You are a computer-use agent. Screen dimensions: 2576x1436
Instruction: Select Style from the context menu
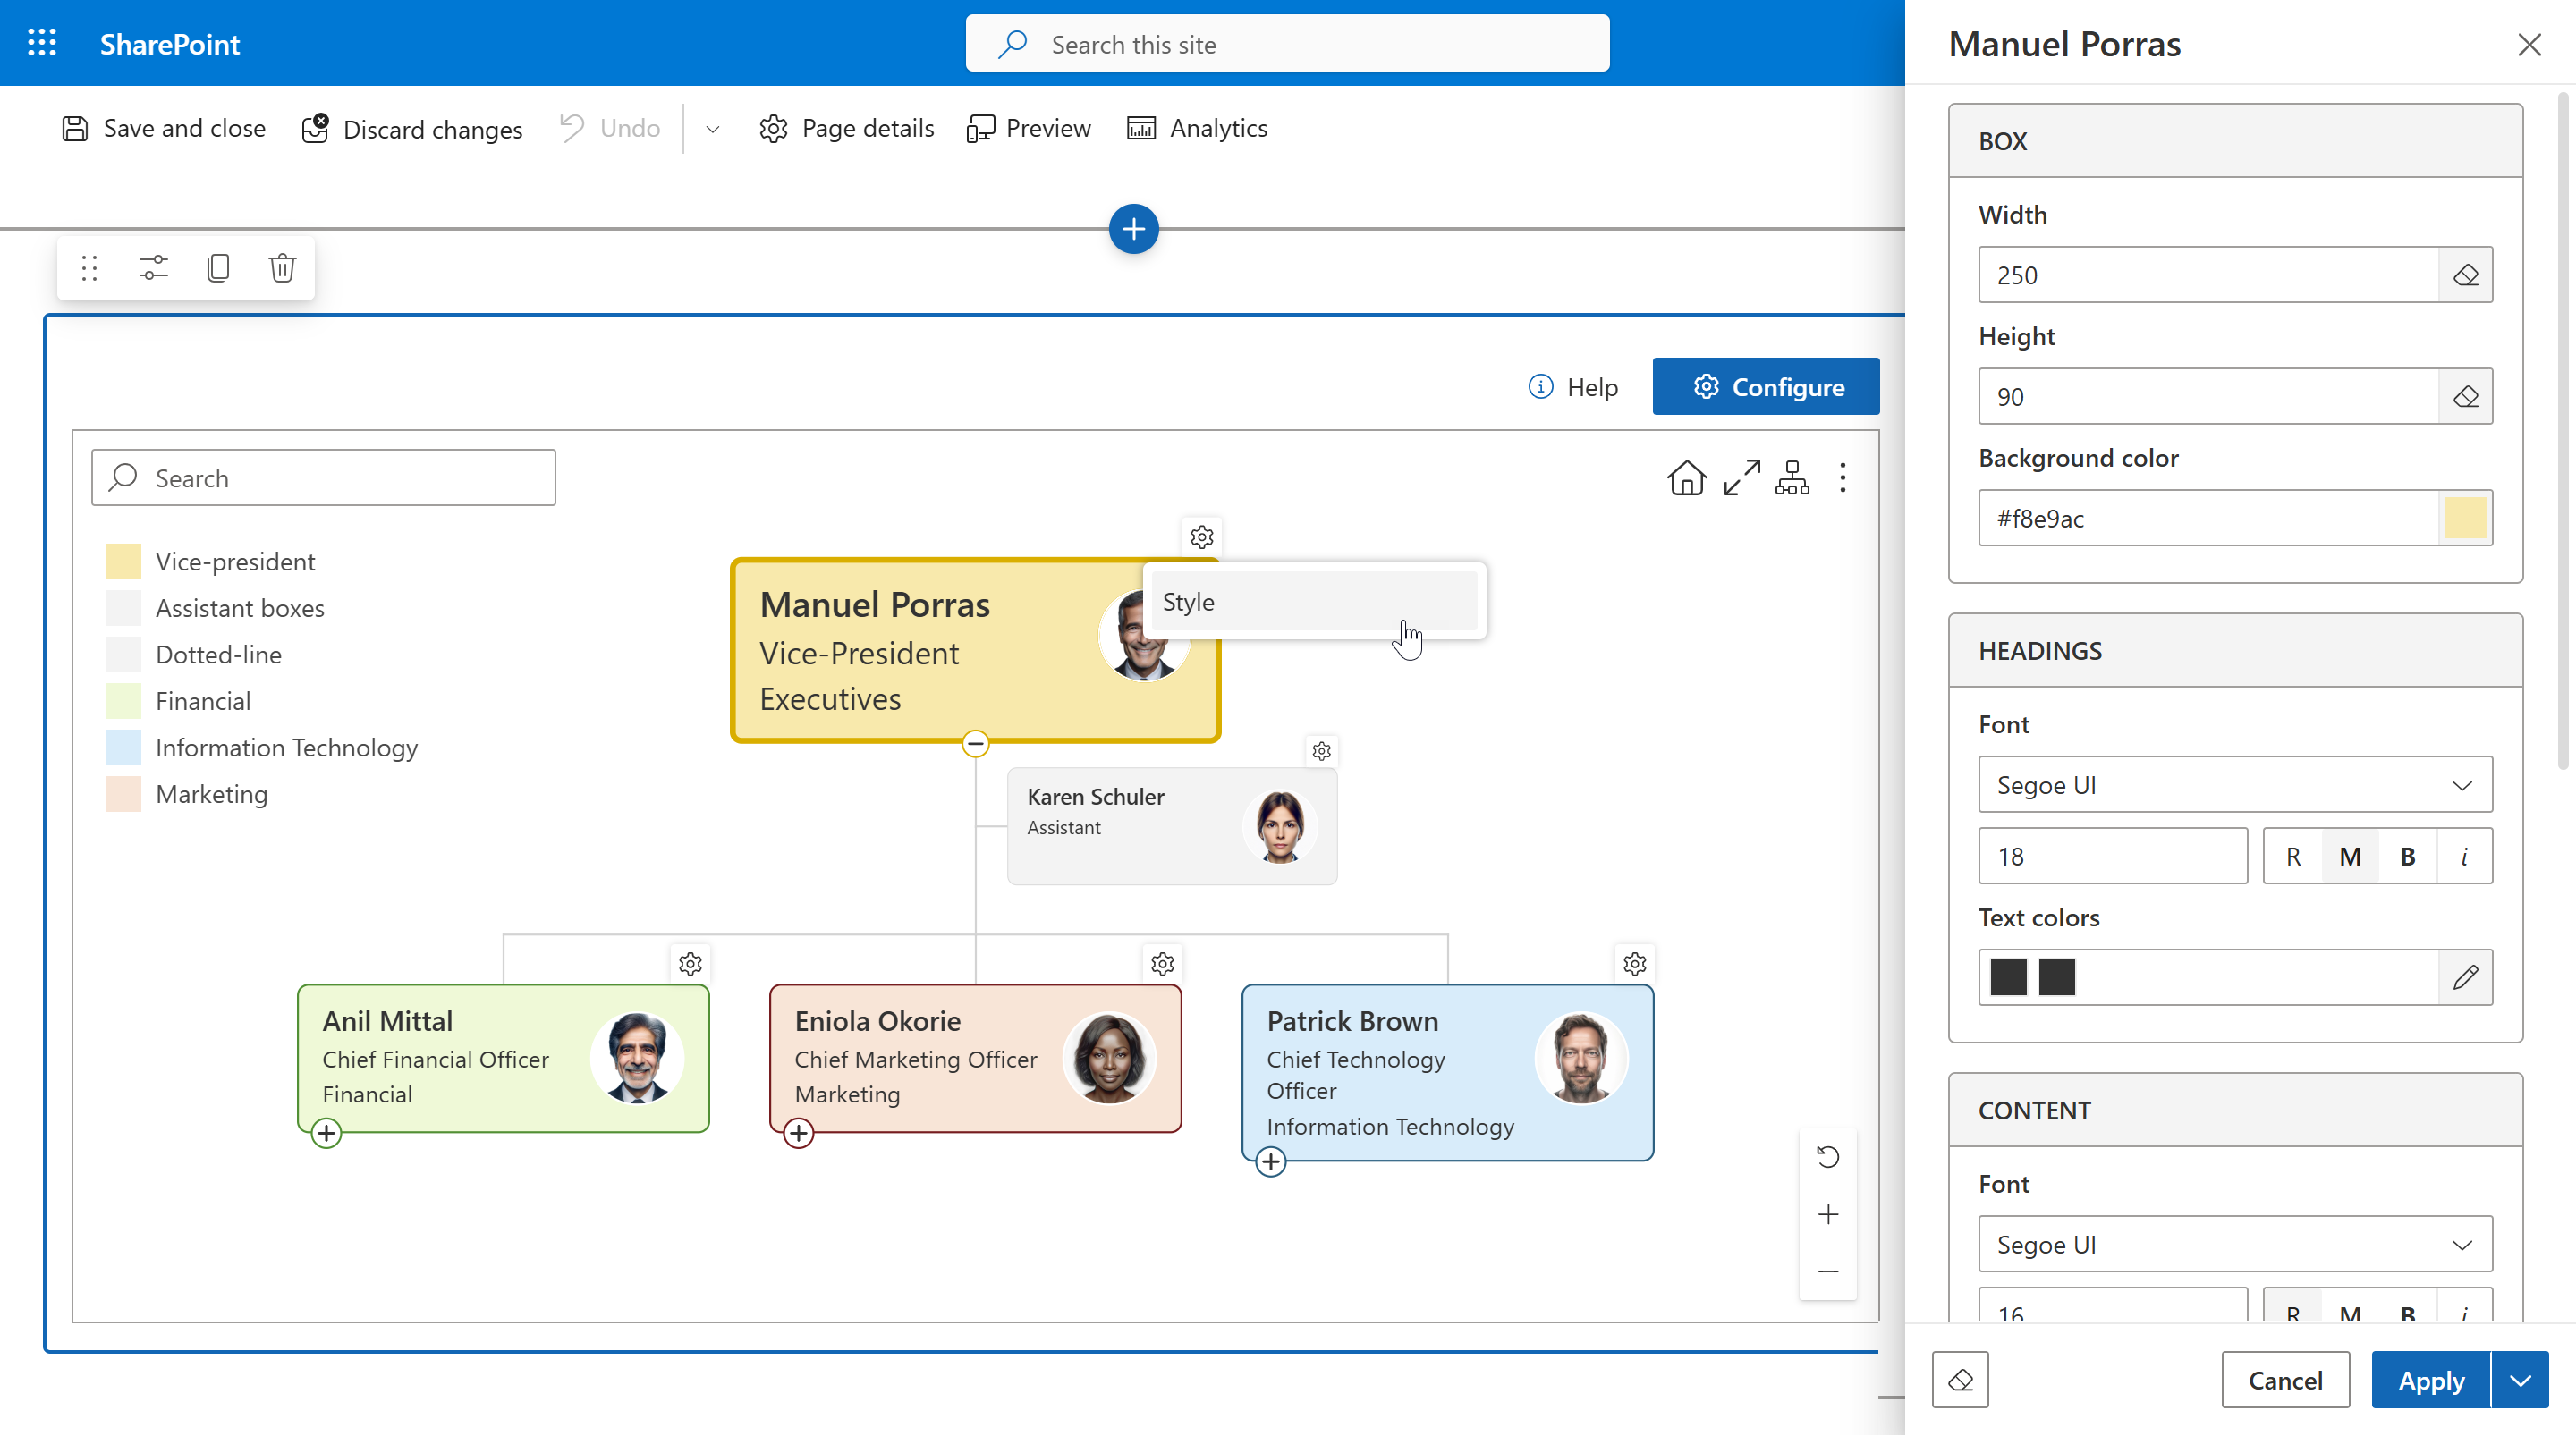[1315, 601]
